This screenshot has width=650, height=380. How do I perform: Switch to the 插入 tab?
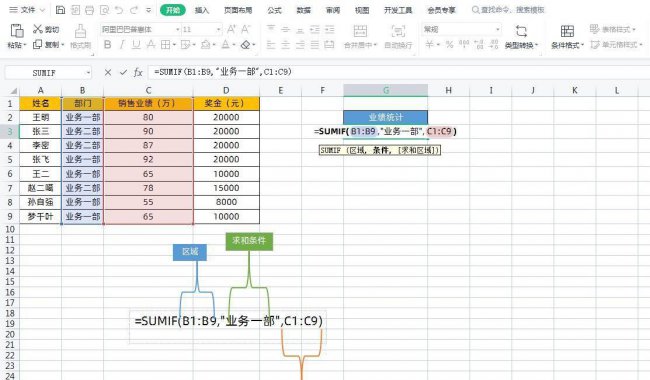[x=201, y=10]
